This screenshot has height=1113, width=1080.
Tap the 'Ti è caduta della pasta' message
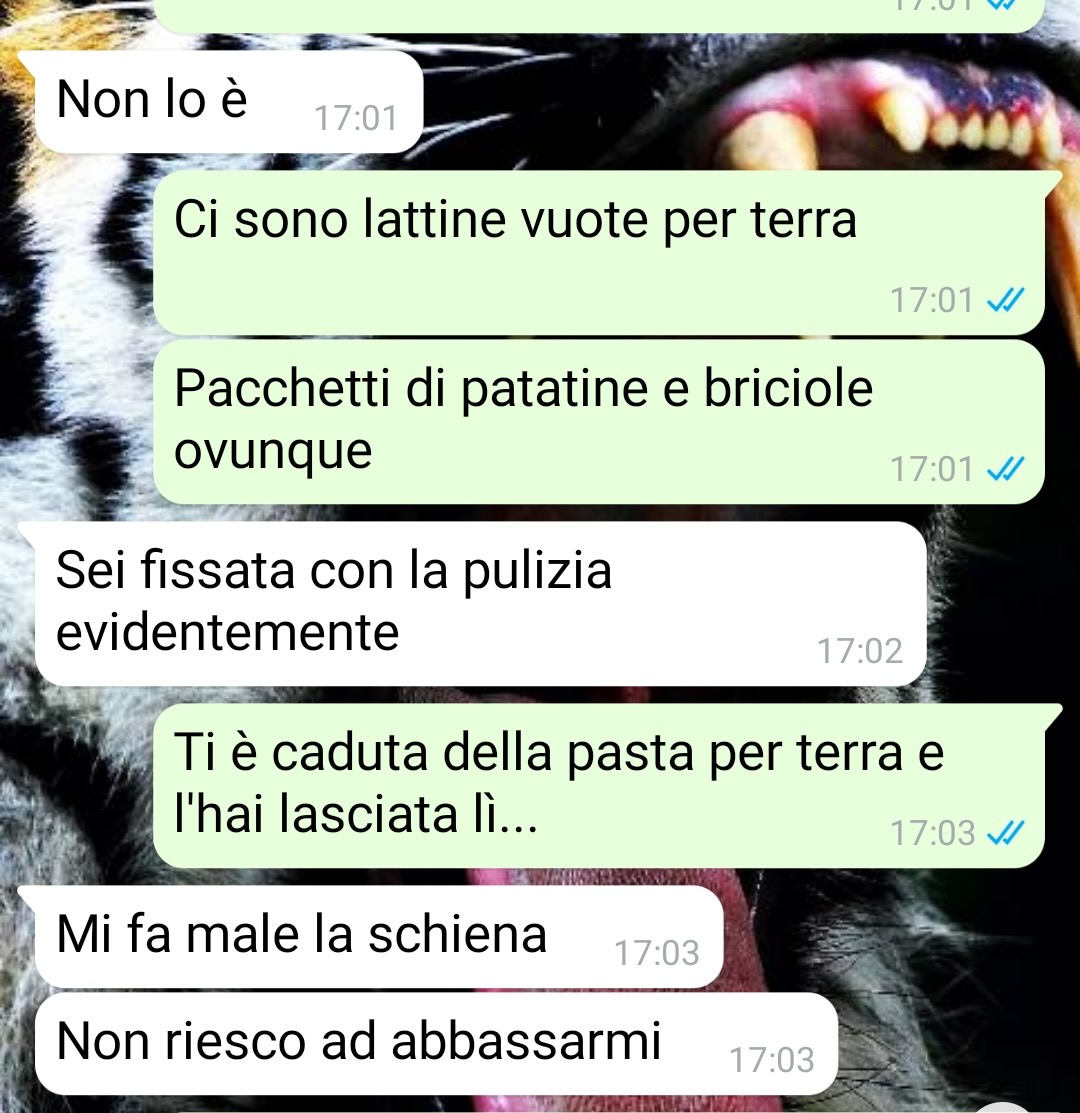tap(599, 786)
